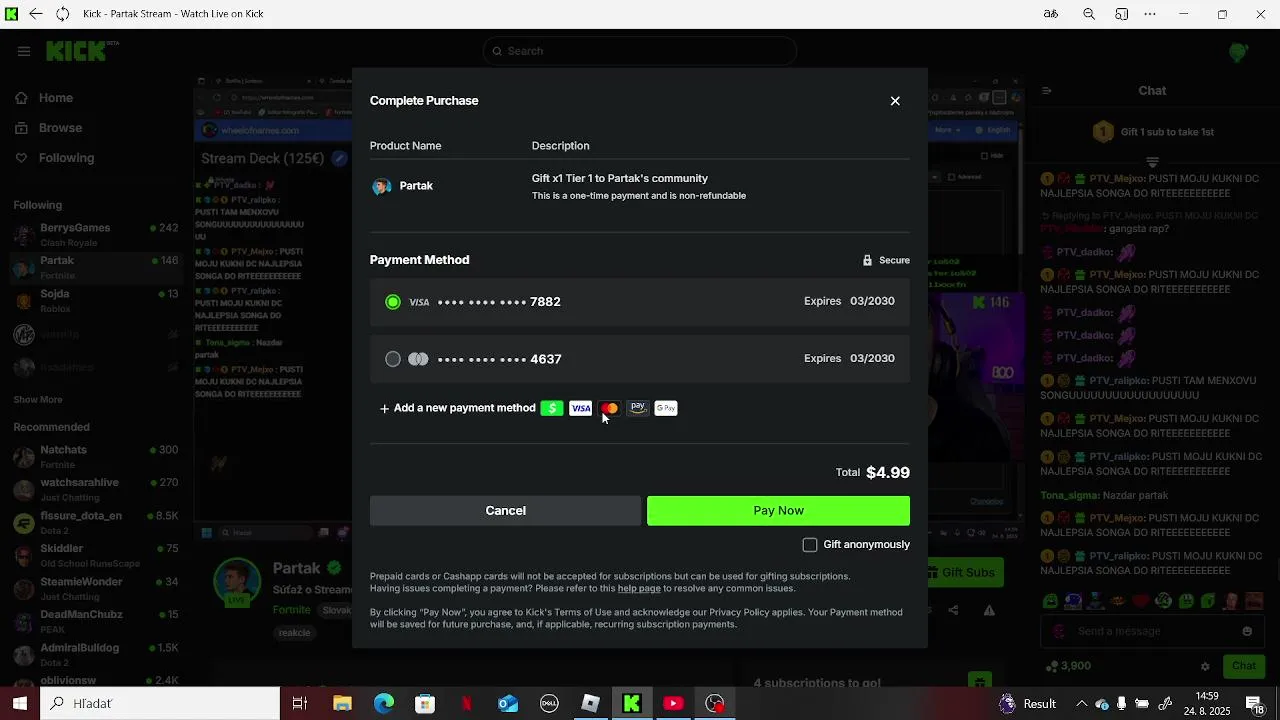
Task: Open Netflix from taskbar
Action: tap(466, 704)
